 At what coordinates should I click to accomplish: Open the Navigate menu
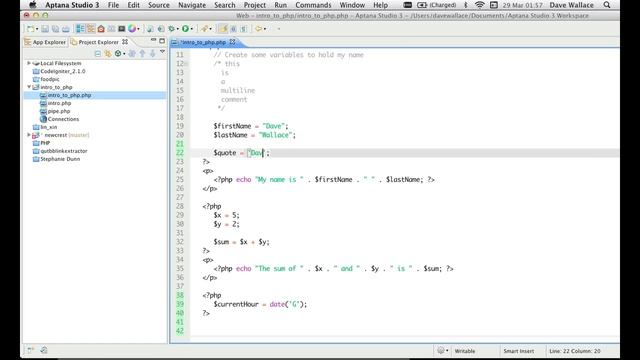(192, 5)
